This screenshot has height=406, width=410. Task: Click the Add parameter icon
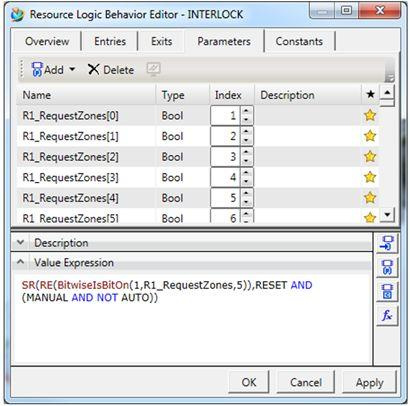(37, 69)
